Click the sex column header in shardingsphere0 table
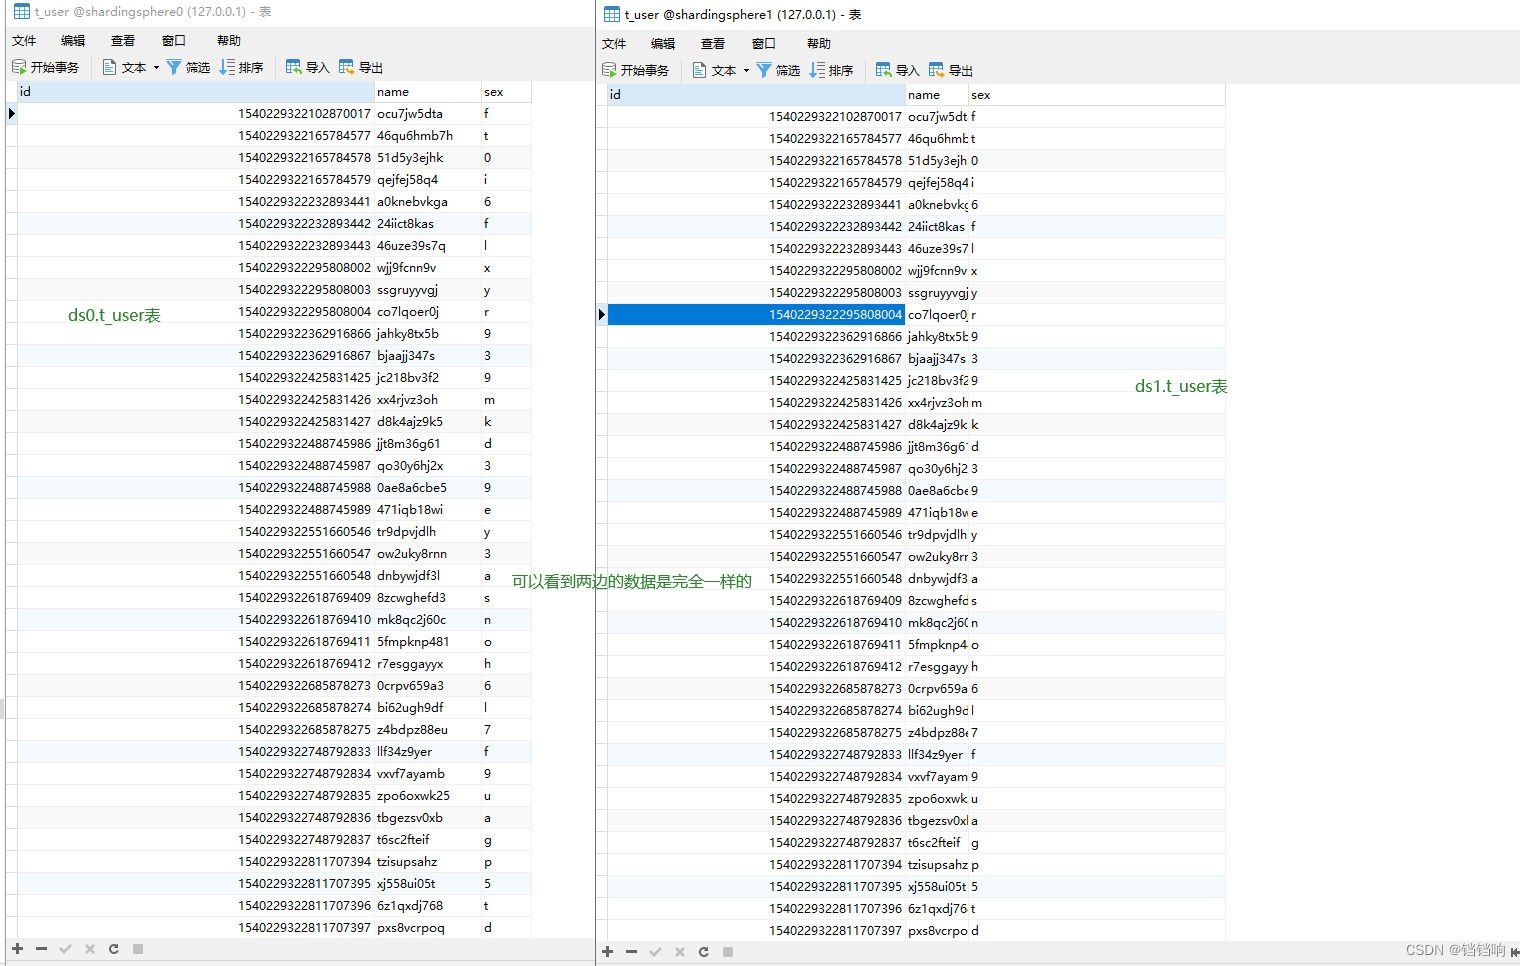The image size is (1520, 966). [506, 92]
